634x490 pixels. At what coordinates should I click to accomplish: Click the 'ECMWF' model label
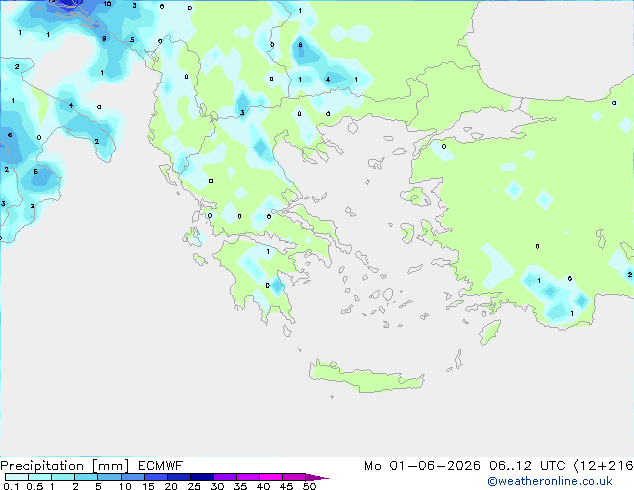161,466
